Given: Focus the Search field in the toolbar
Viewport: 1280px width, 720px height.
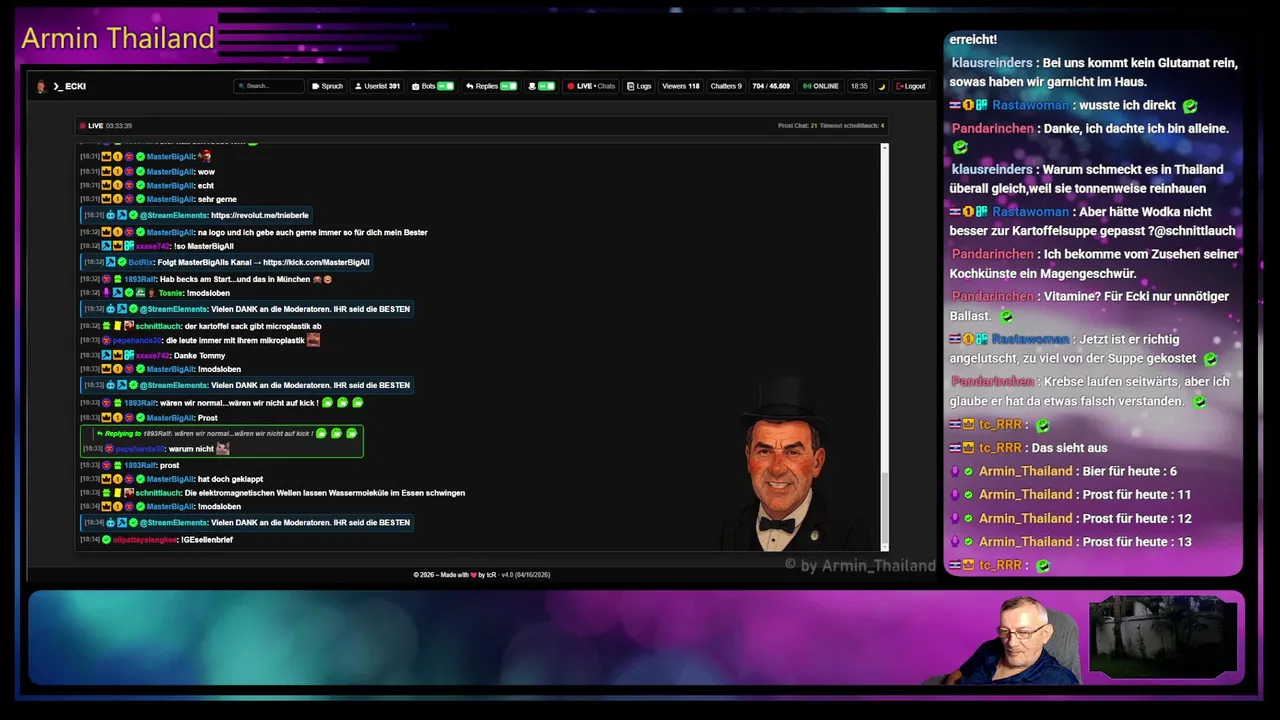Looking at the screenshot, I should point(269,86).
